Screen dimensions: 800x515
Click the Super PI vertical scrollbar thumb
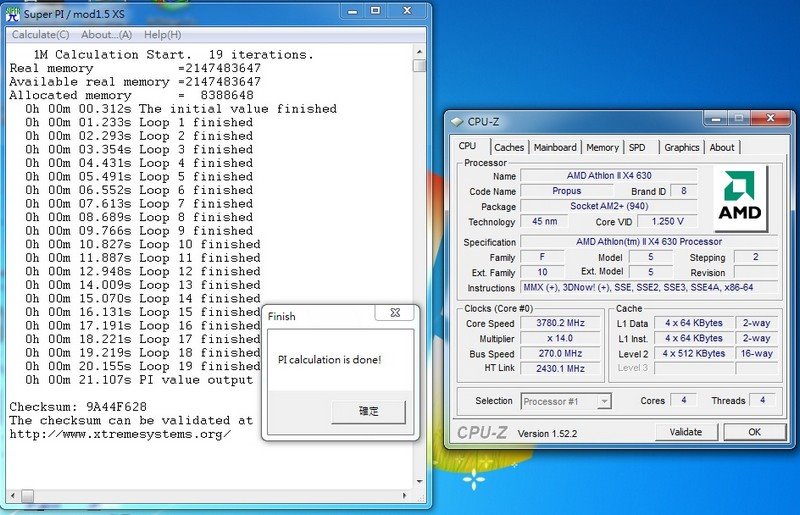pos(419,66)
